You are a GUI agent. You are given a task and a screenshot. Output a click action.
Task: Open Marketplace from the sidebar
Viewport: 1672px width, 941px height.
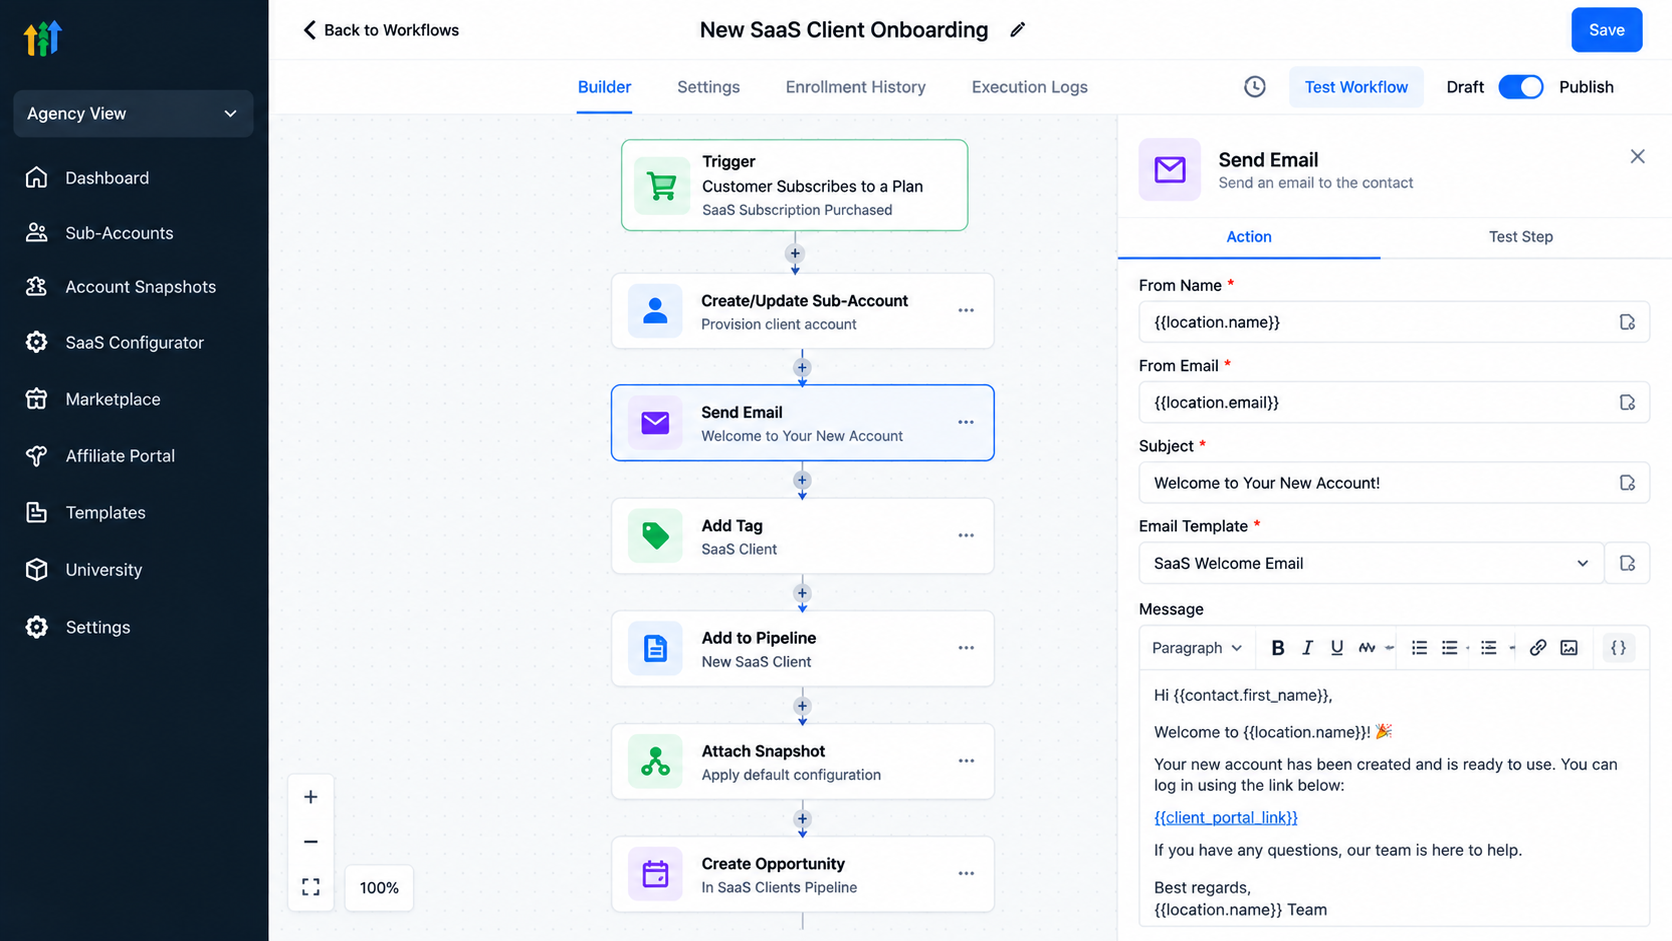pos(134,399)
